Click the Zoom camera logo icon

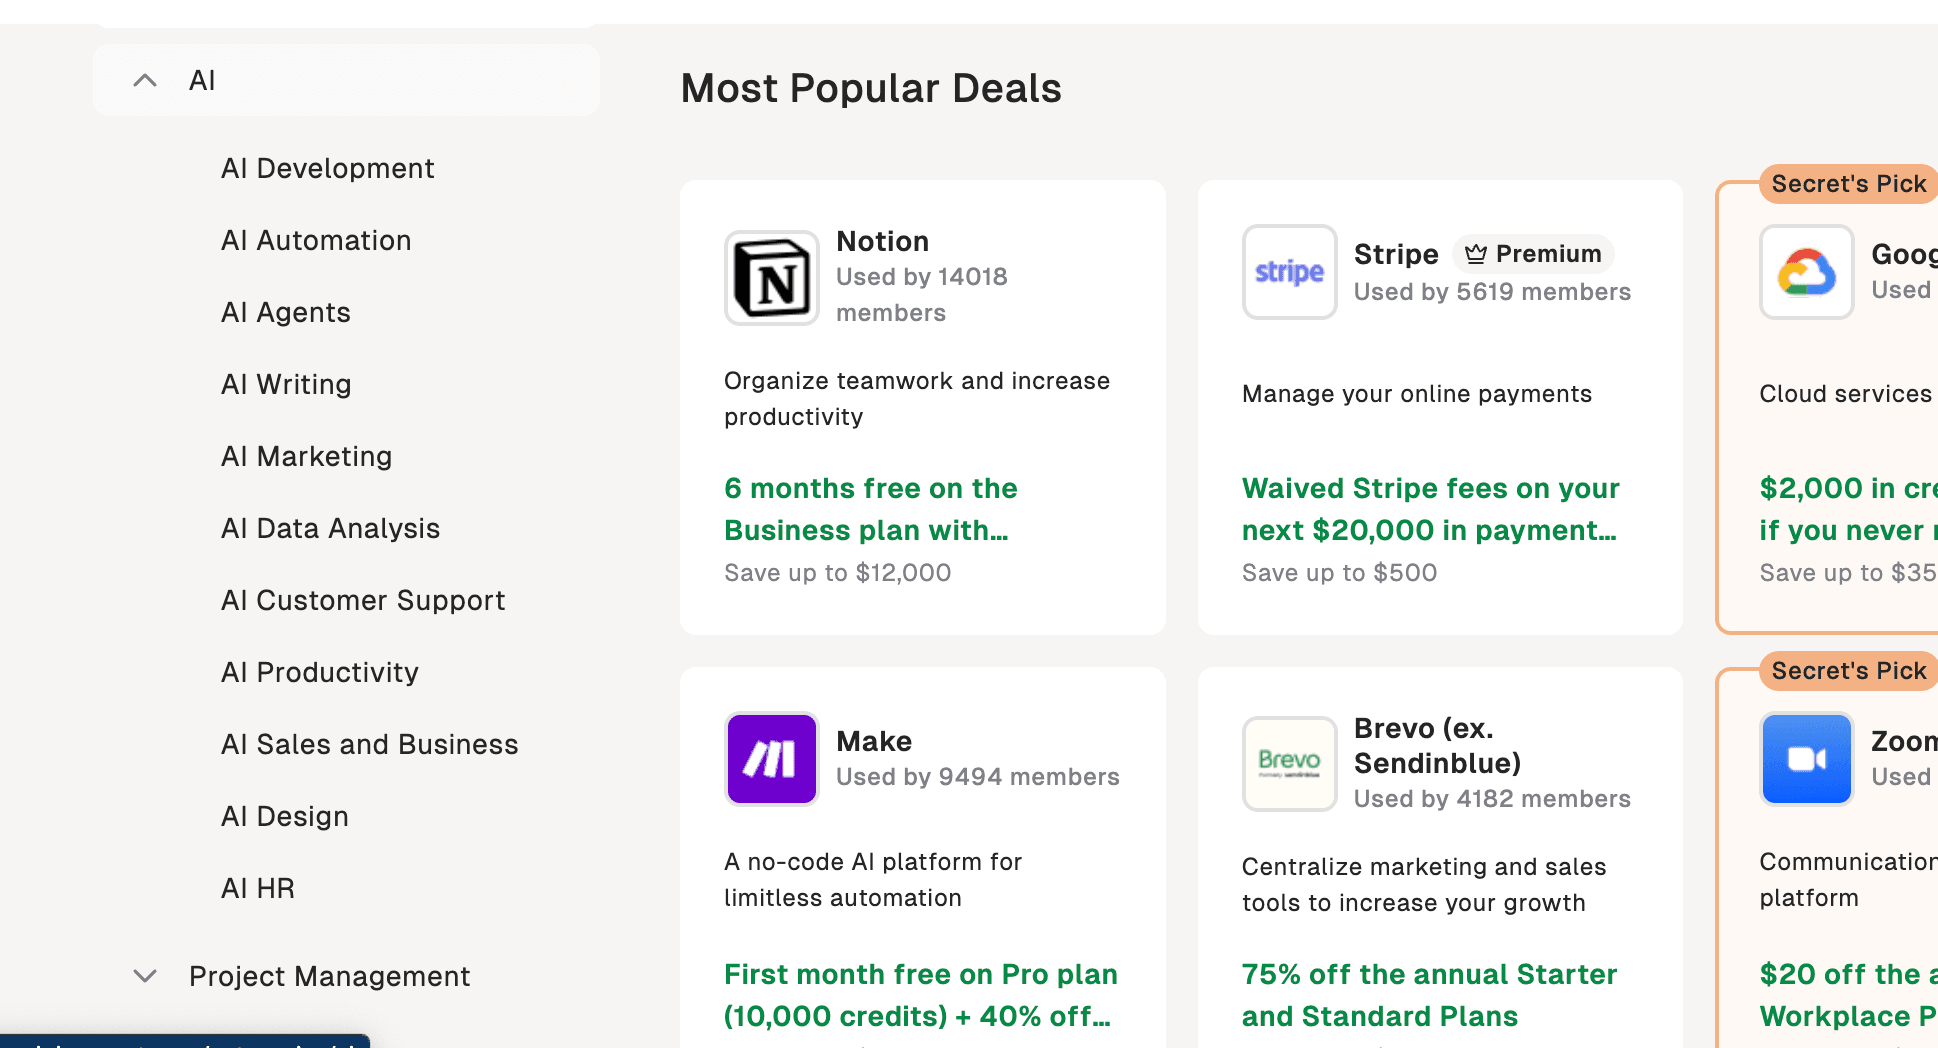(x=1806, y=759)
